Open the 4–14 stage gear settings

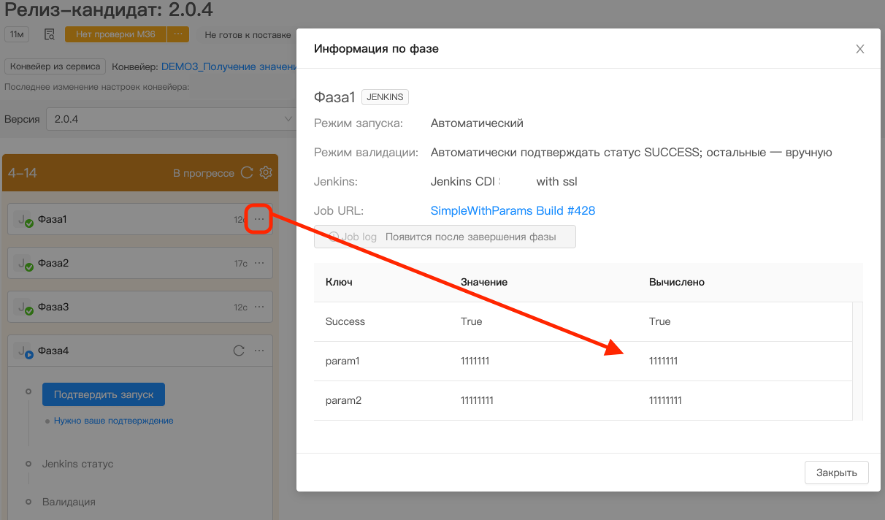266,173
